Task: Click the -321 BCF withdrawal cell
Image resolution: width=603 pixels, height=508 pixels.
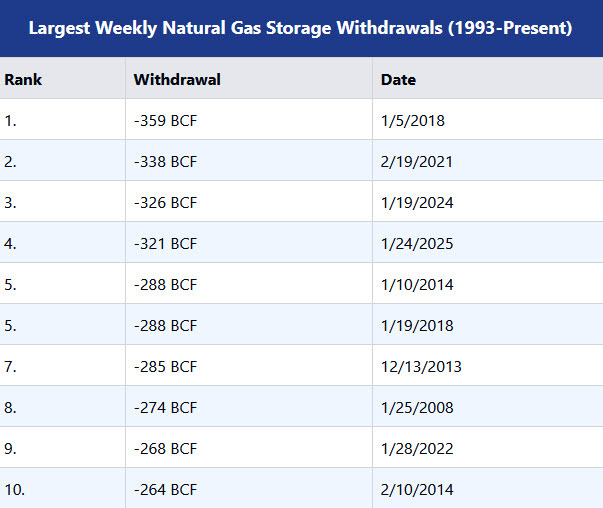Action: coord(165,244)
